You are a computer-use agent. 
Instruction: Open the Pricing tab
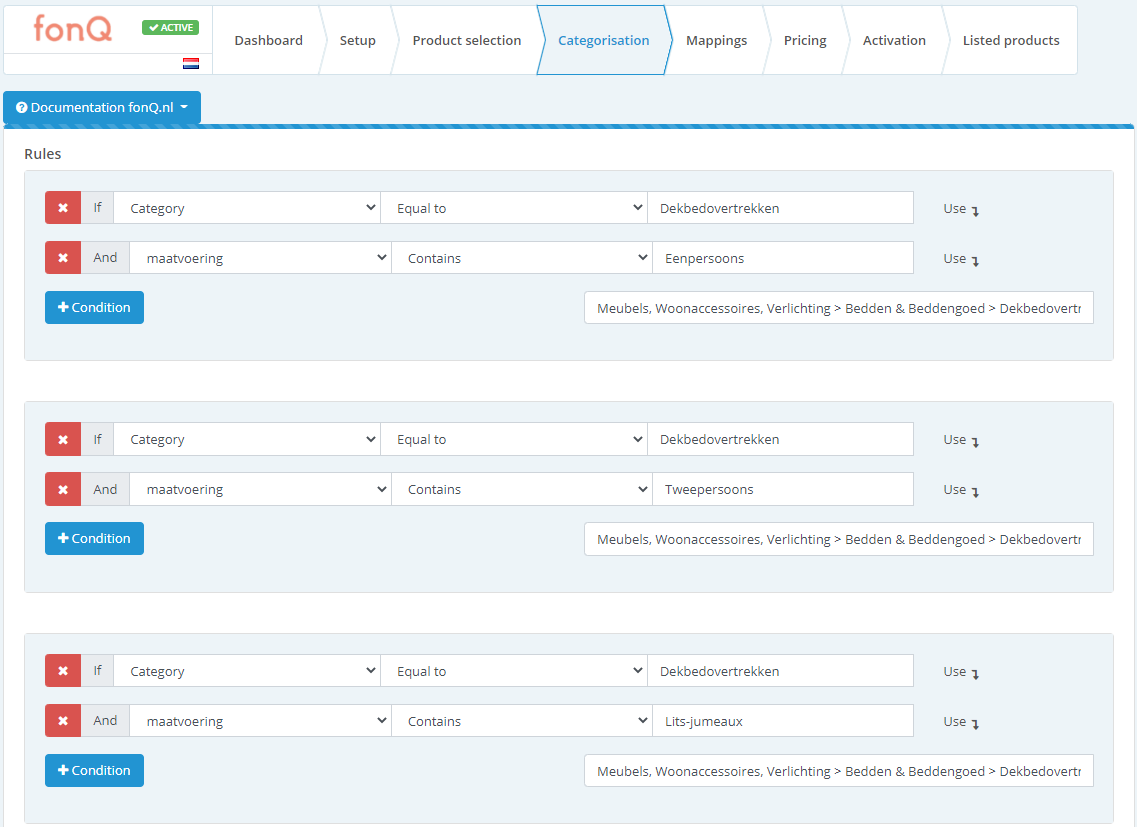(x=805, y=40)
